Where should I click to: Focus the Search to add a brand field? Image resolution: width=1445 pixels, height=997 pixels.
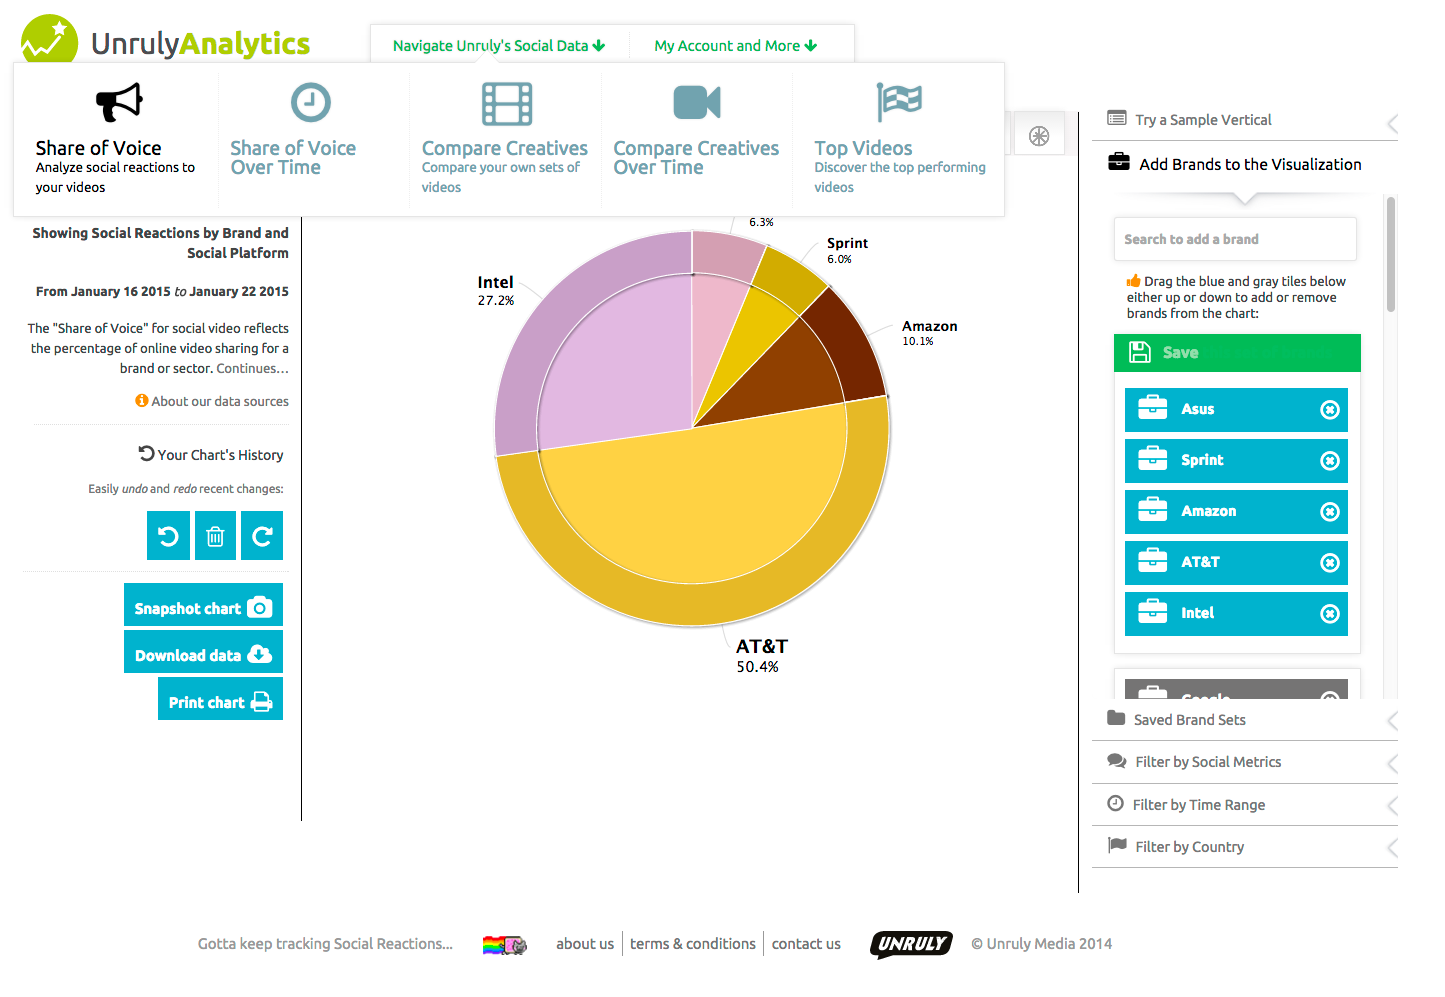(x=1235, y=239)
